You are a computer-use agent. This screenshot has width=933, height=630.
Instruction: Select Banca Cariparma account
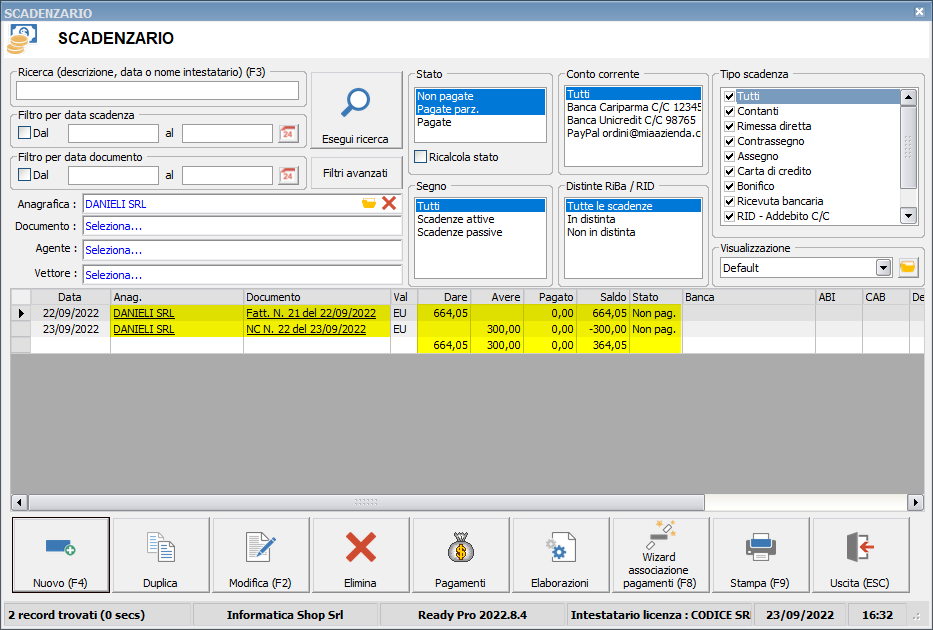point(633,107)
